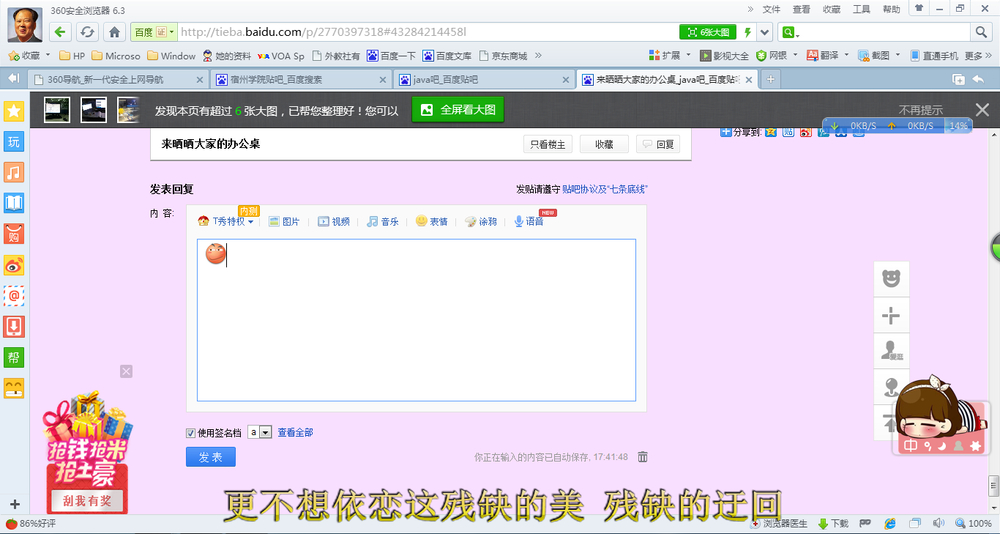The width and height of the screenshot is (1000, 534).
Task: Open the sidebar orange music icon
Action: coord(13,172)
